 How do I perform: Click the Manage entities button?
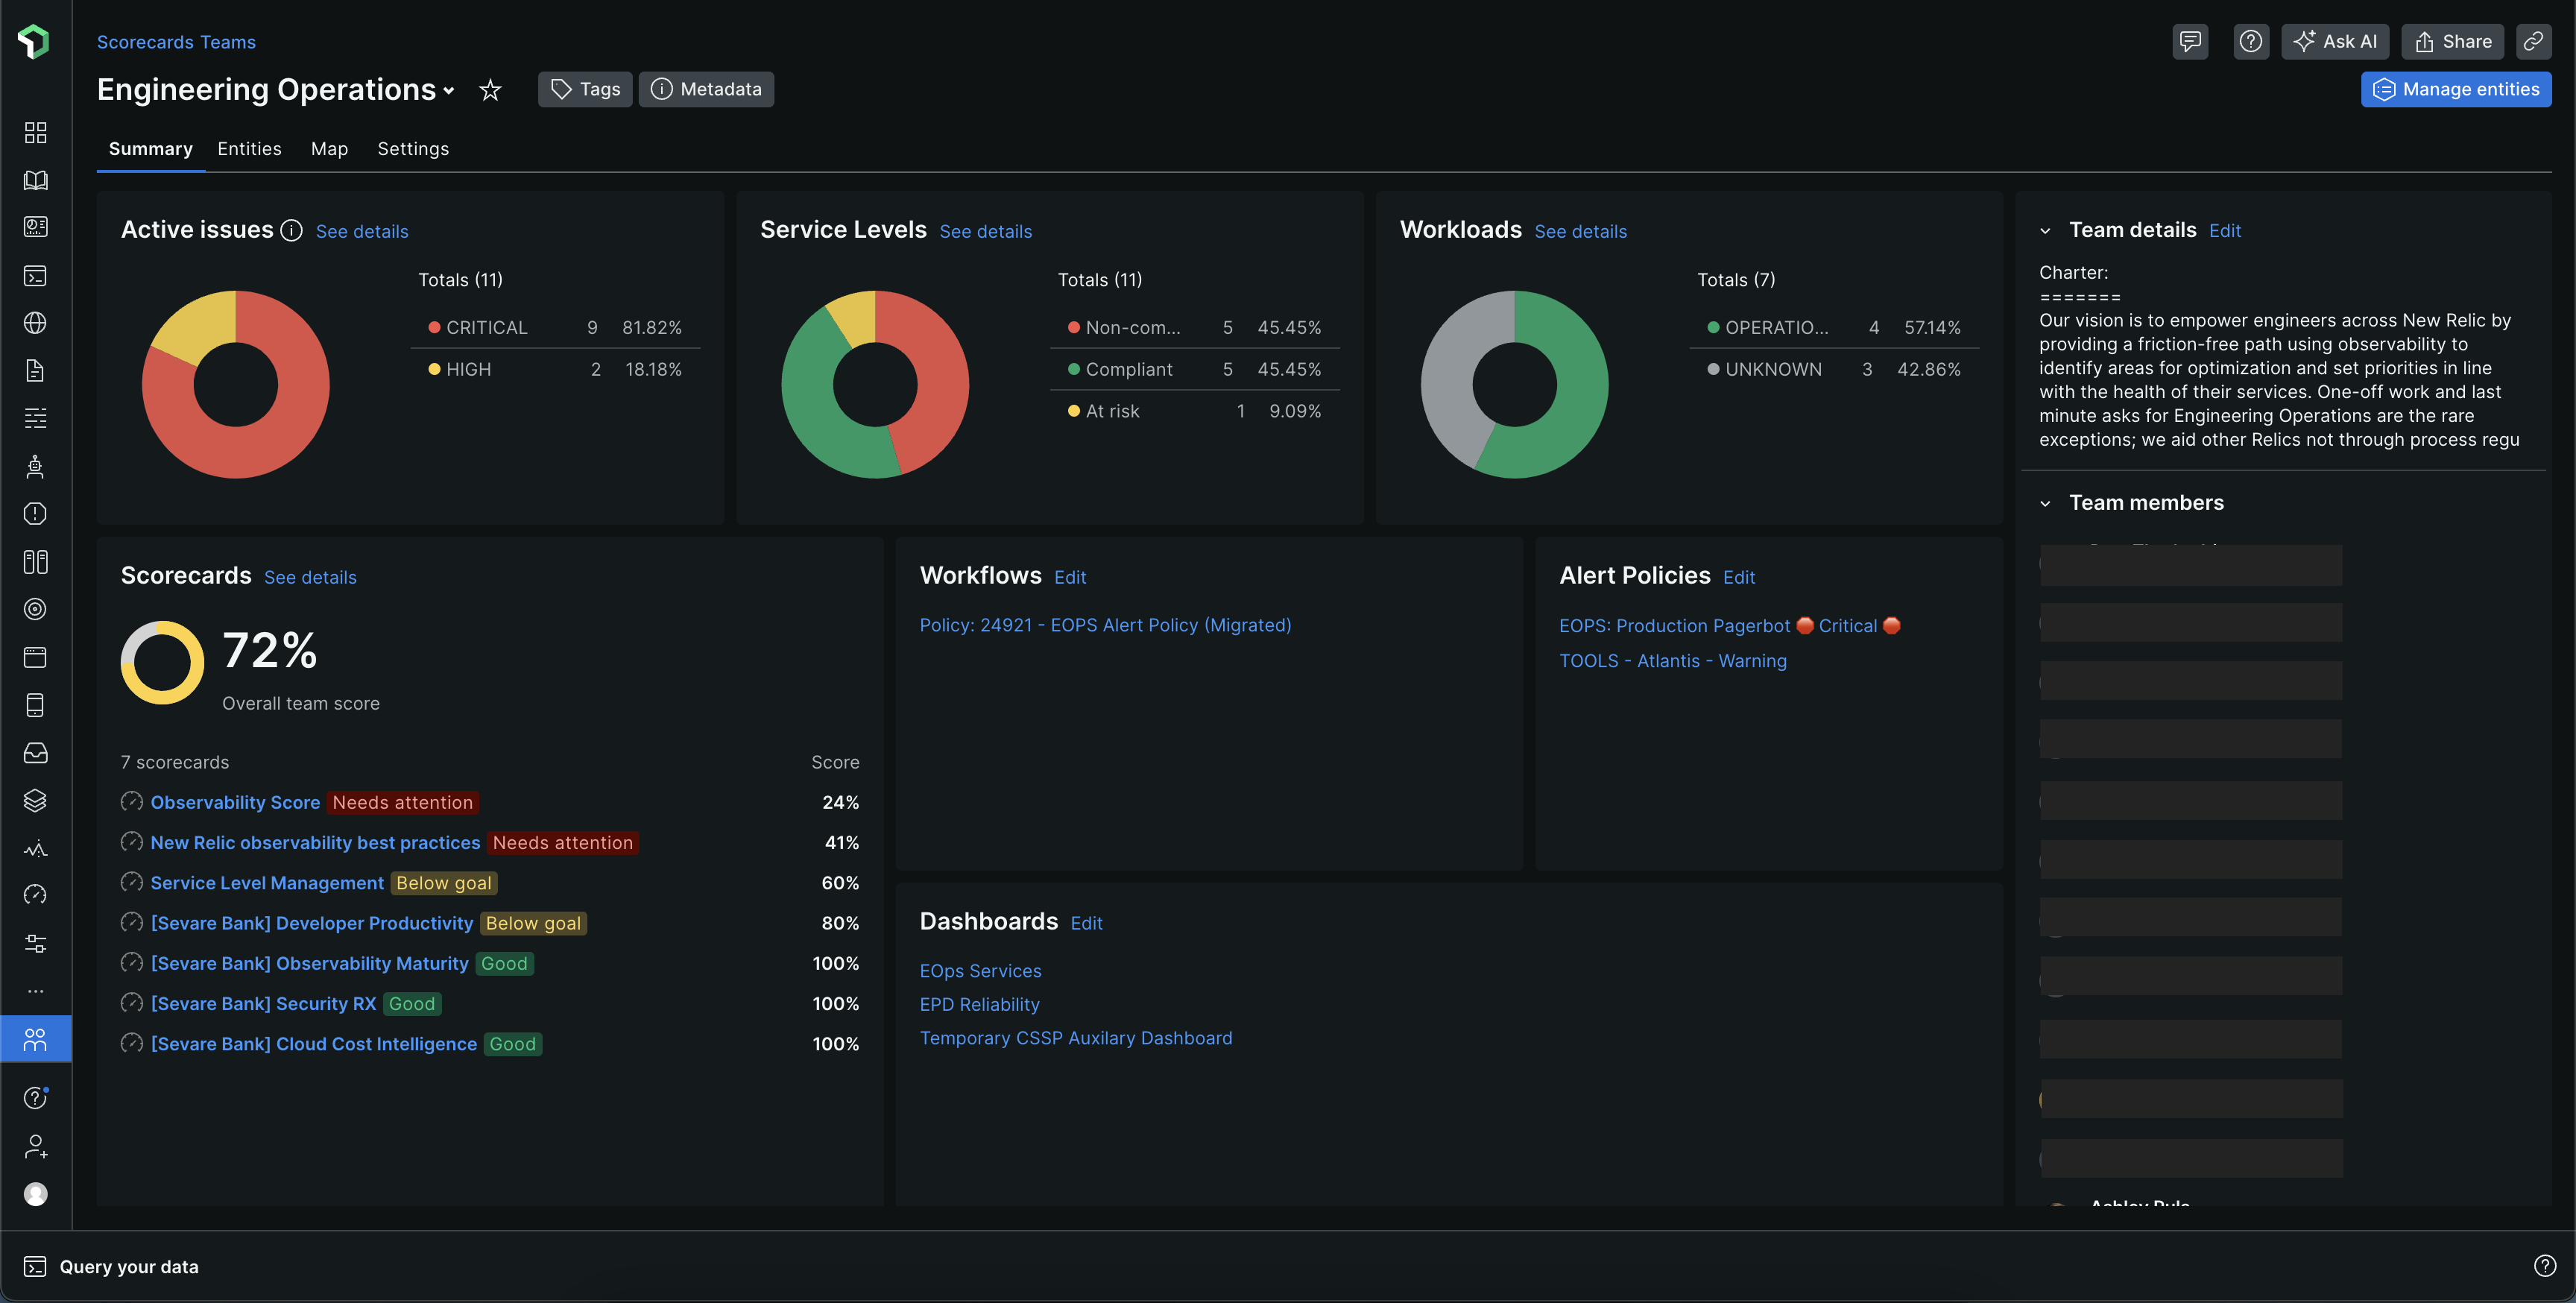[2455, 90]
